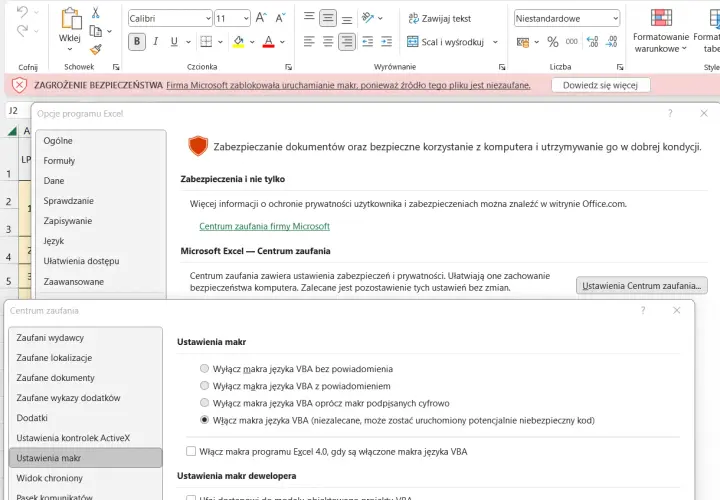The image size is (720, 500).
Task: Apply Underline formatting
Action: click(174, 42)
